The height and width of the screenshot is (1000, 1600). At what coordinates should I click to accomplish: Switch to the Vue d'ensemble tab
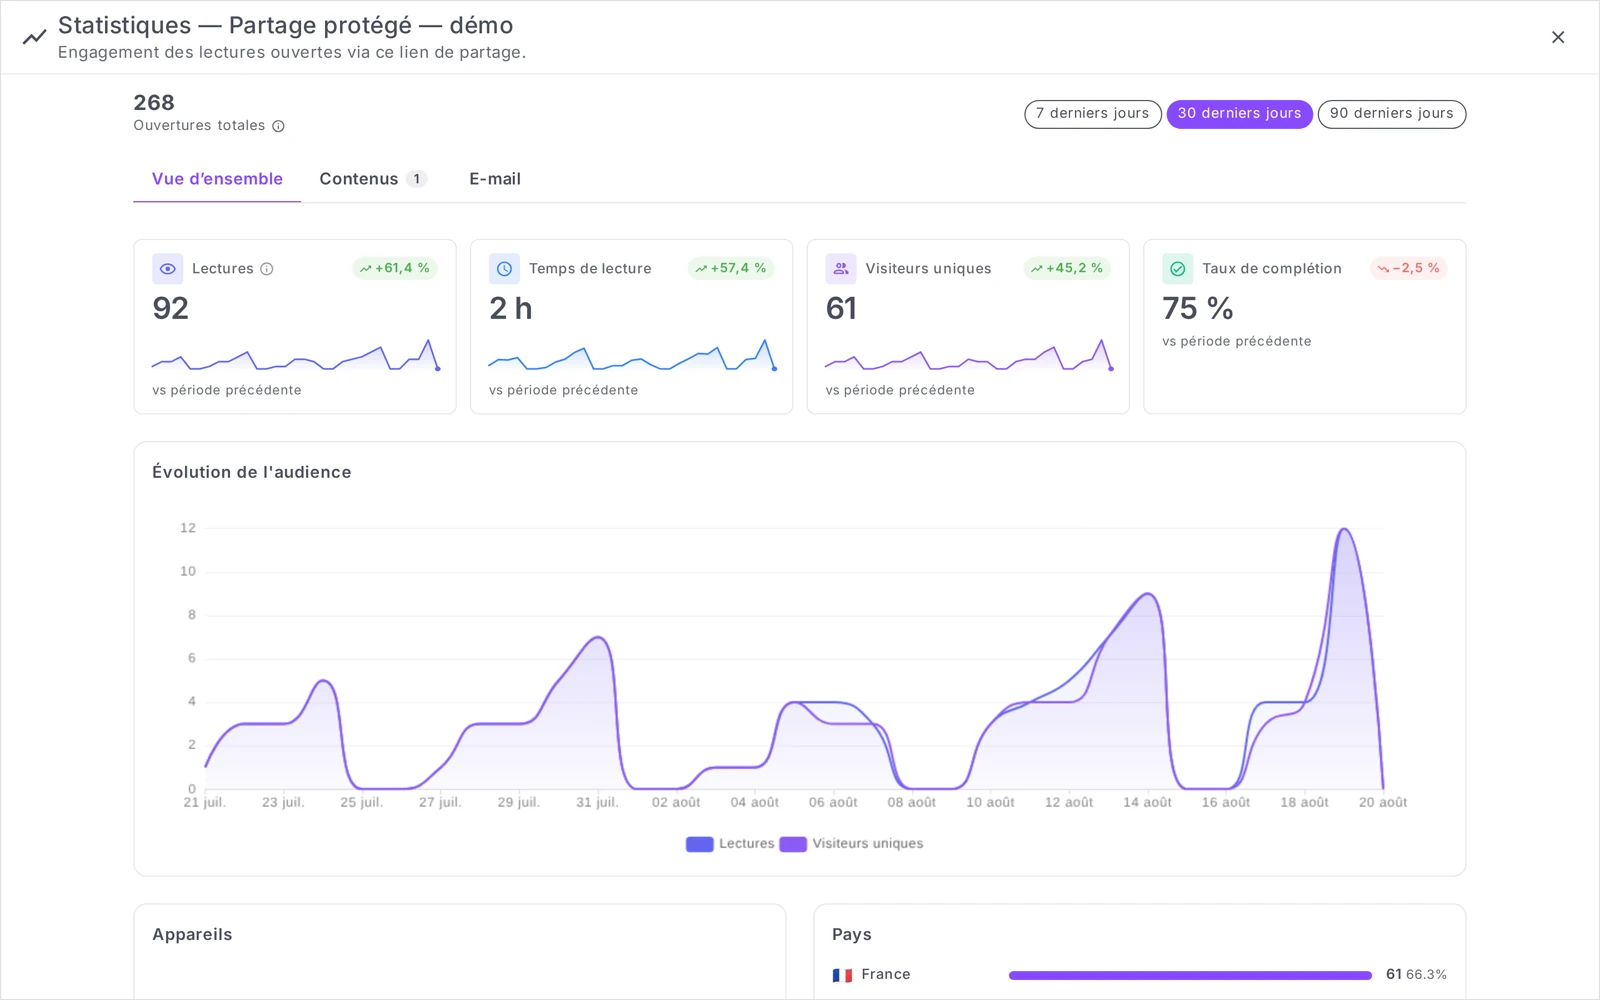(x=217, y=179)
